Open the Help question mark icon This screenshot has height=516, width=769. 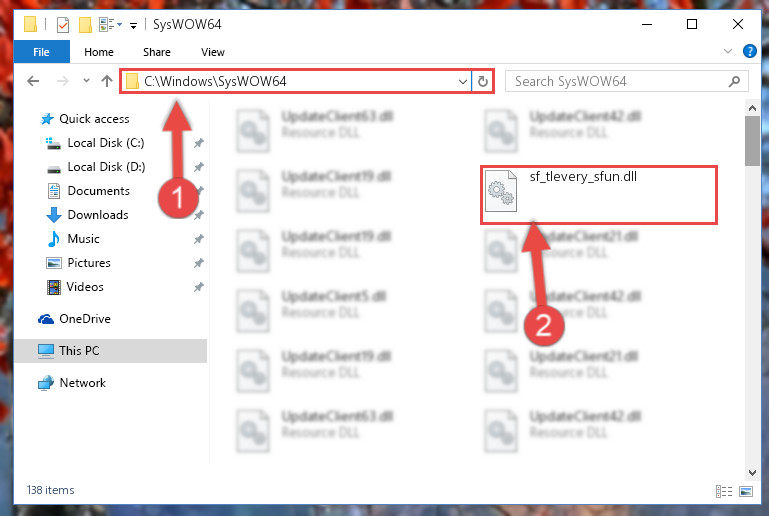click(749, 51)
